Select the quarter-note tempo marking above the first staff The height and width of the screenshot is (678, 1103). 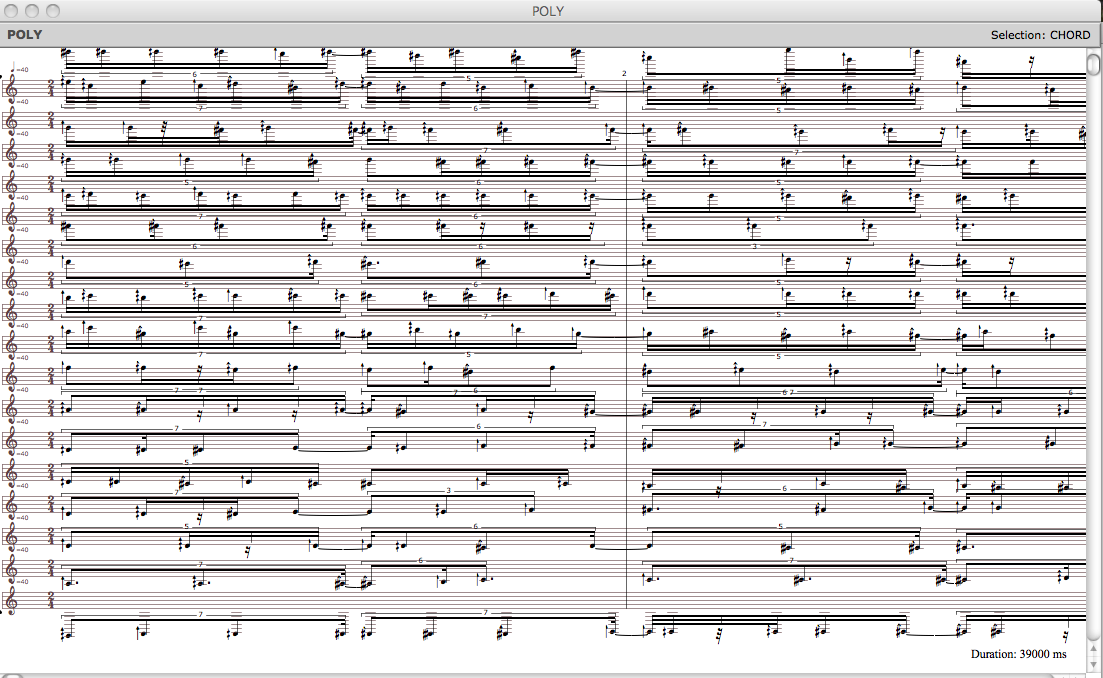(x=18, y=69)
